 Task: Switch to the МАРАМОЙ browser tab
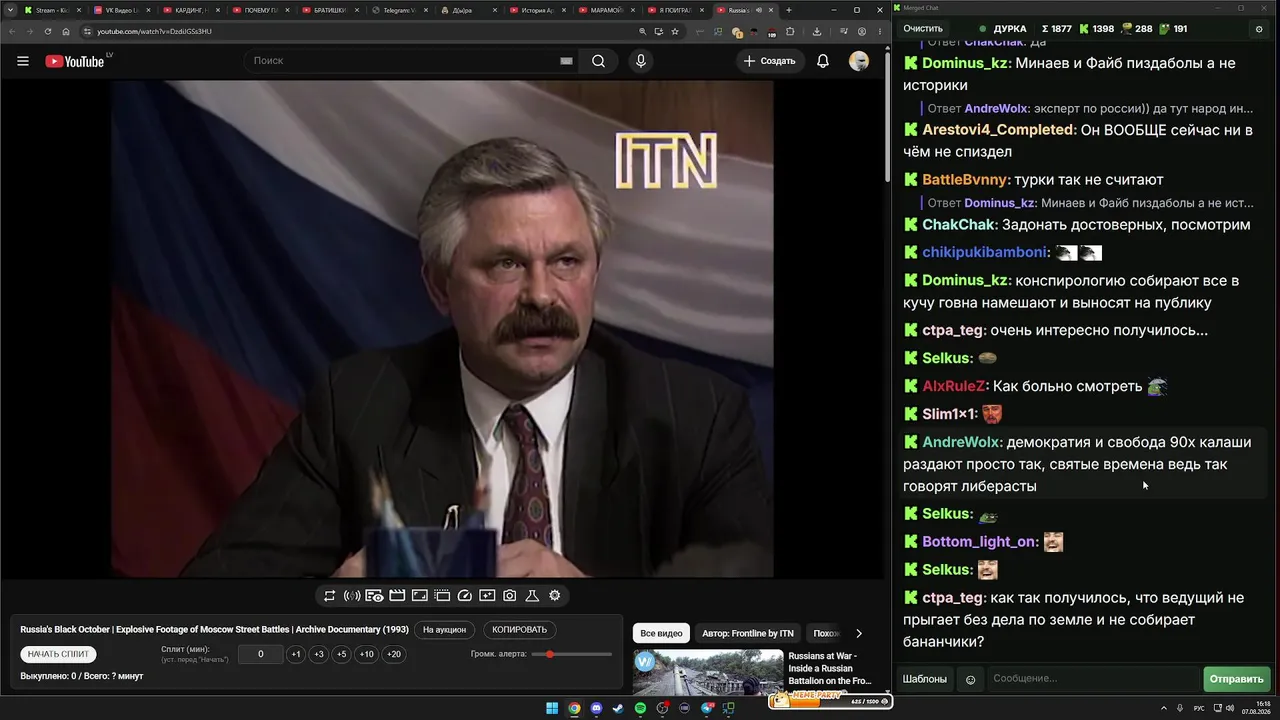coord(609,10)
